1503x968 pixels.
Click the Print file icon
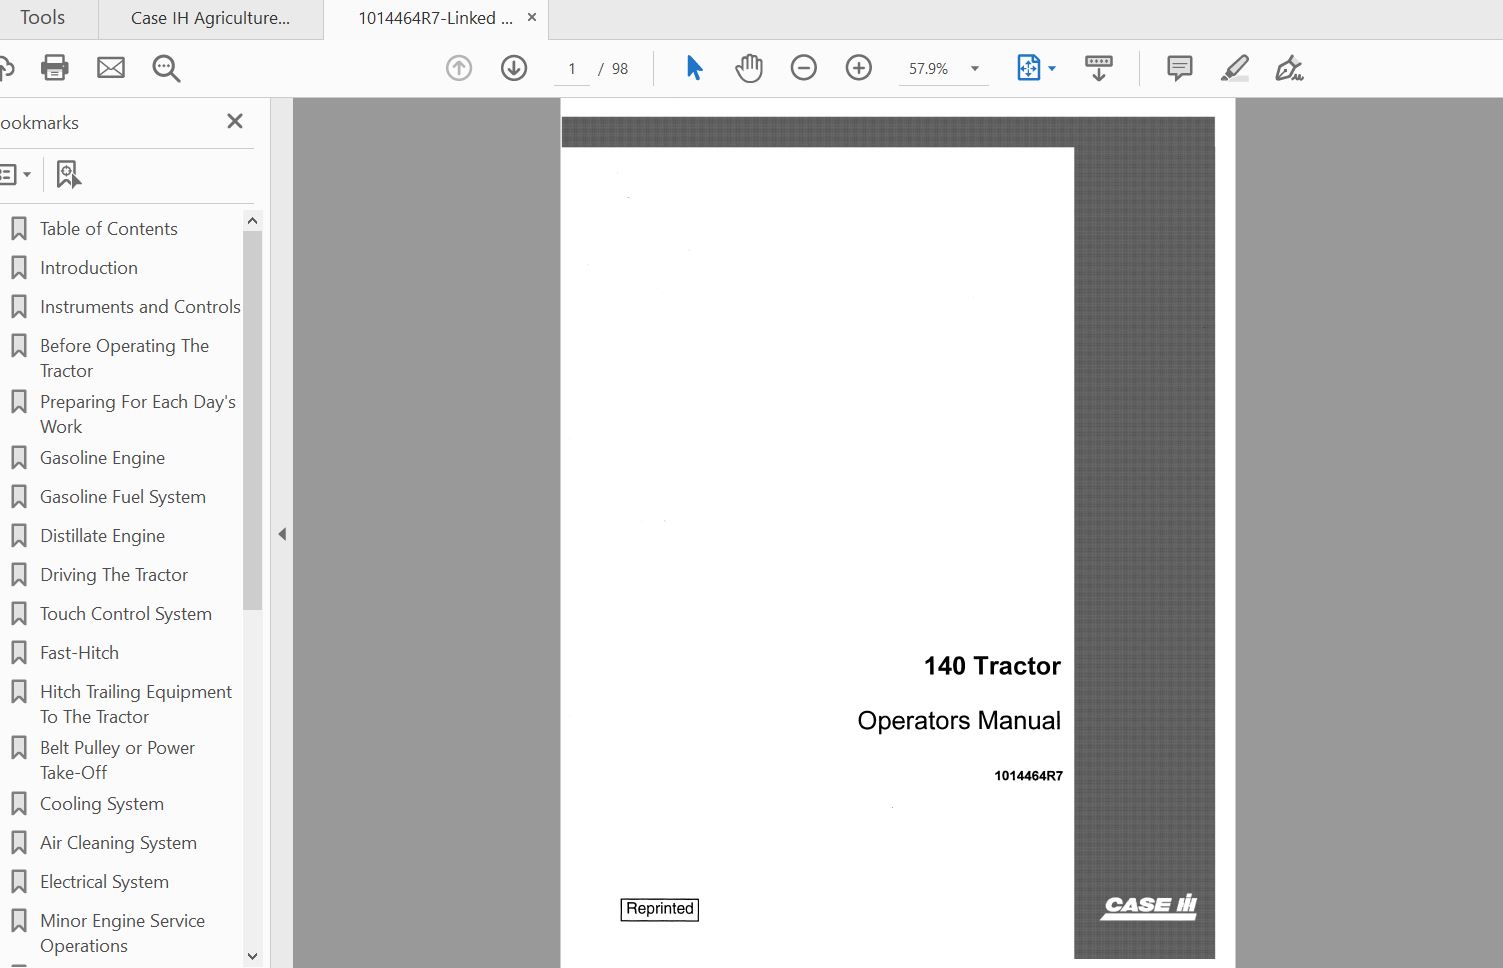55,68
